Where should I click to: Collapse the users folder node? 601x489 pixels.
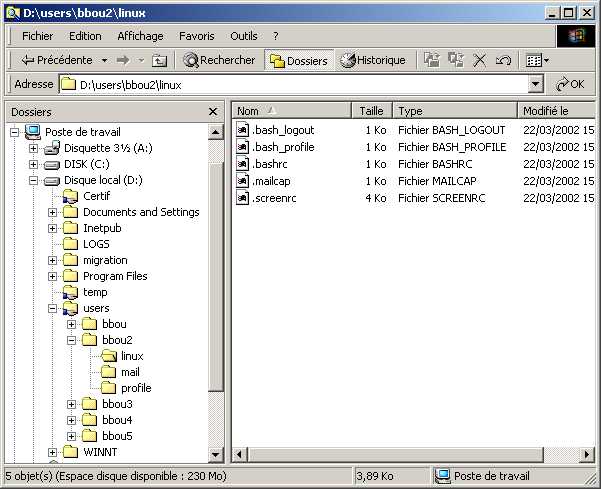point(53,308)
